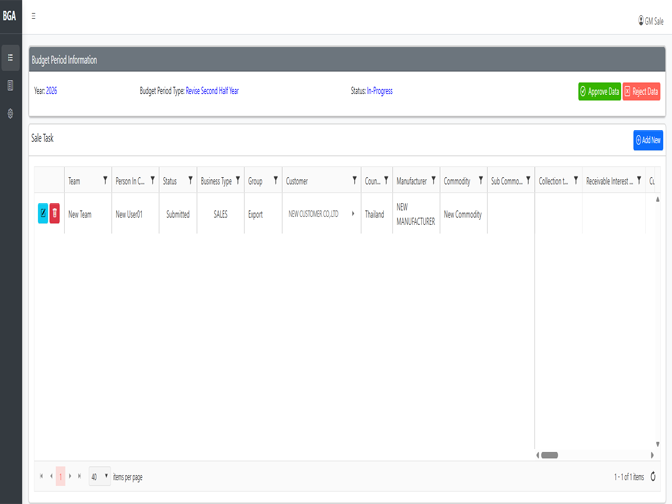Go to previous page arrow
This screenshot has width=672, height=504.
click(x=51, y=476)
